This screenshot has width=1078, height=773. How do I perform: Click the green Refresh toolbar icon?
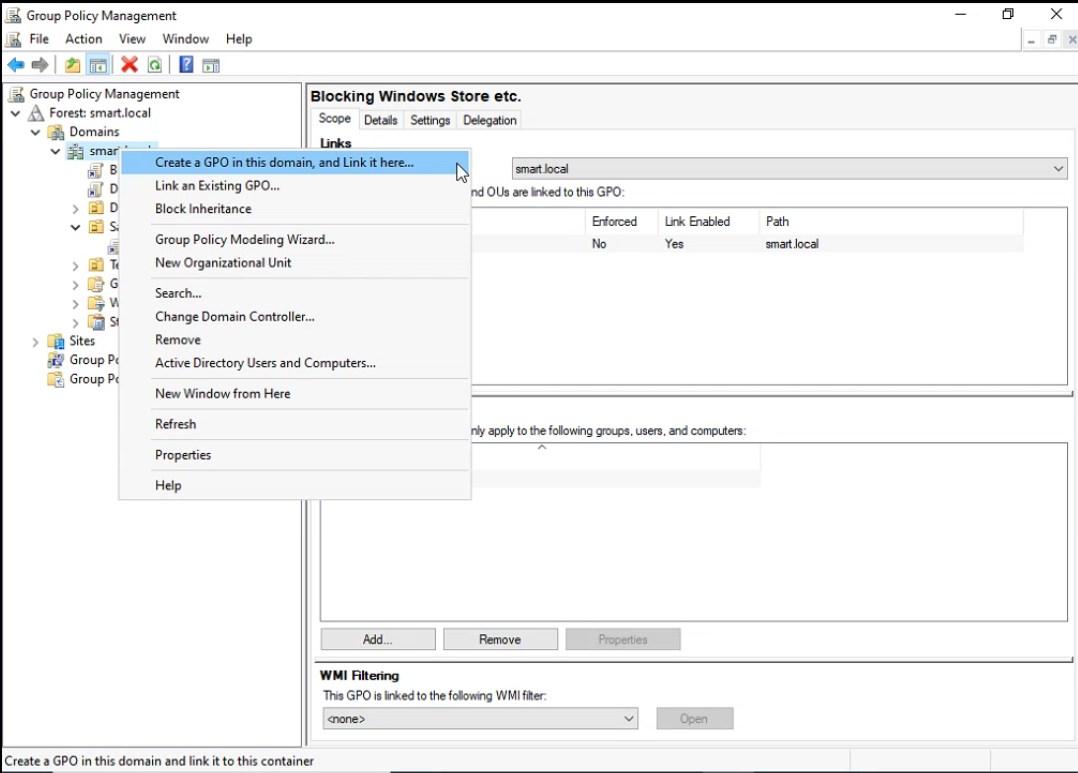[155, 65]
